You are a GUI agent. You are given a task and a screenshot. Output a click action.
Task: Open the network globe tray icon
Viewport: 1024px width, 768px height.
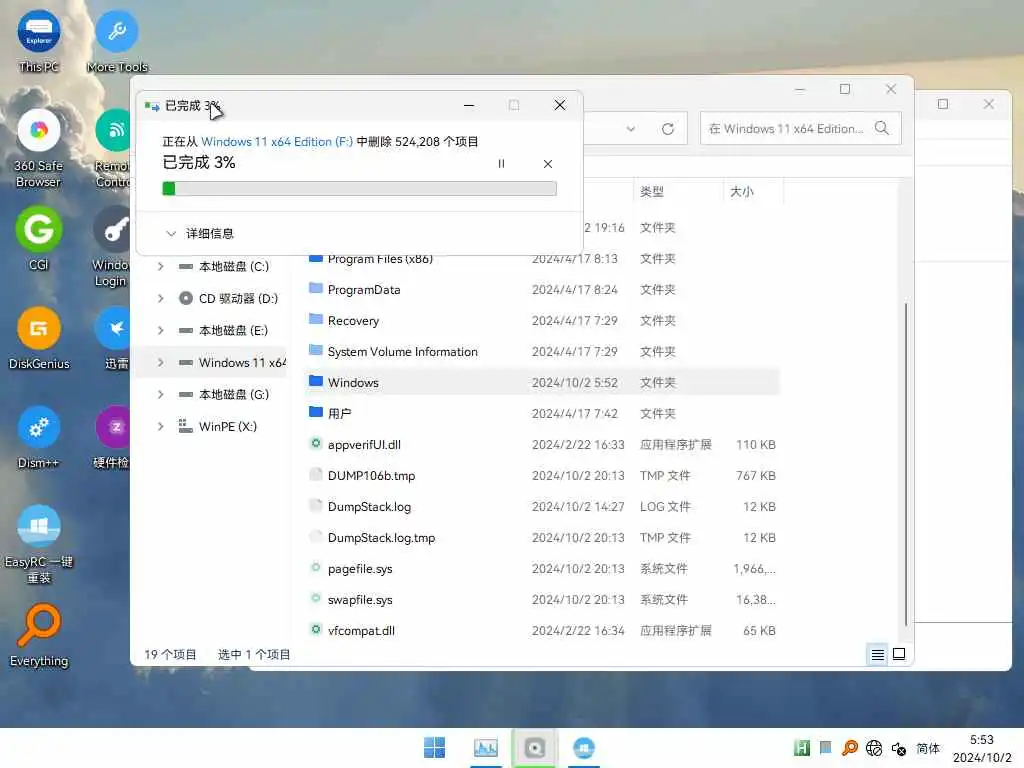[x=874, y=748]
